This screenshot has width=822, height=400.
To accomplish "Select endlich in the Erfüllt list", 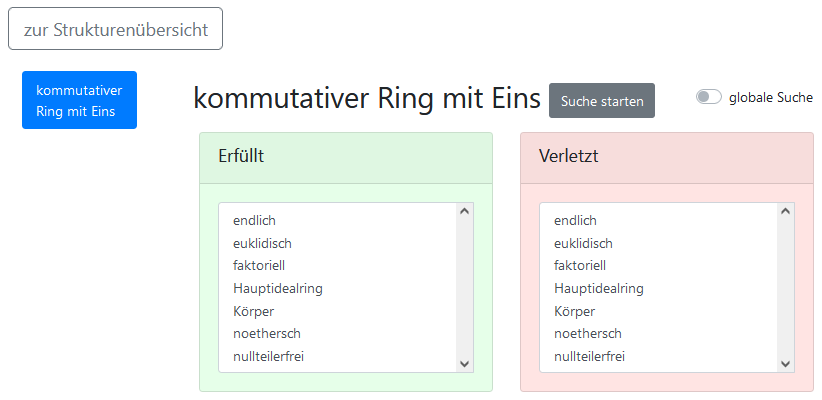I will [254, 220].
